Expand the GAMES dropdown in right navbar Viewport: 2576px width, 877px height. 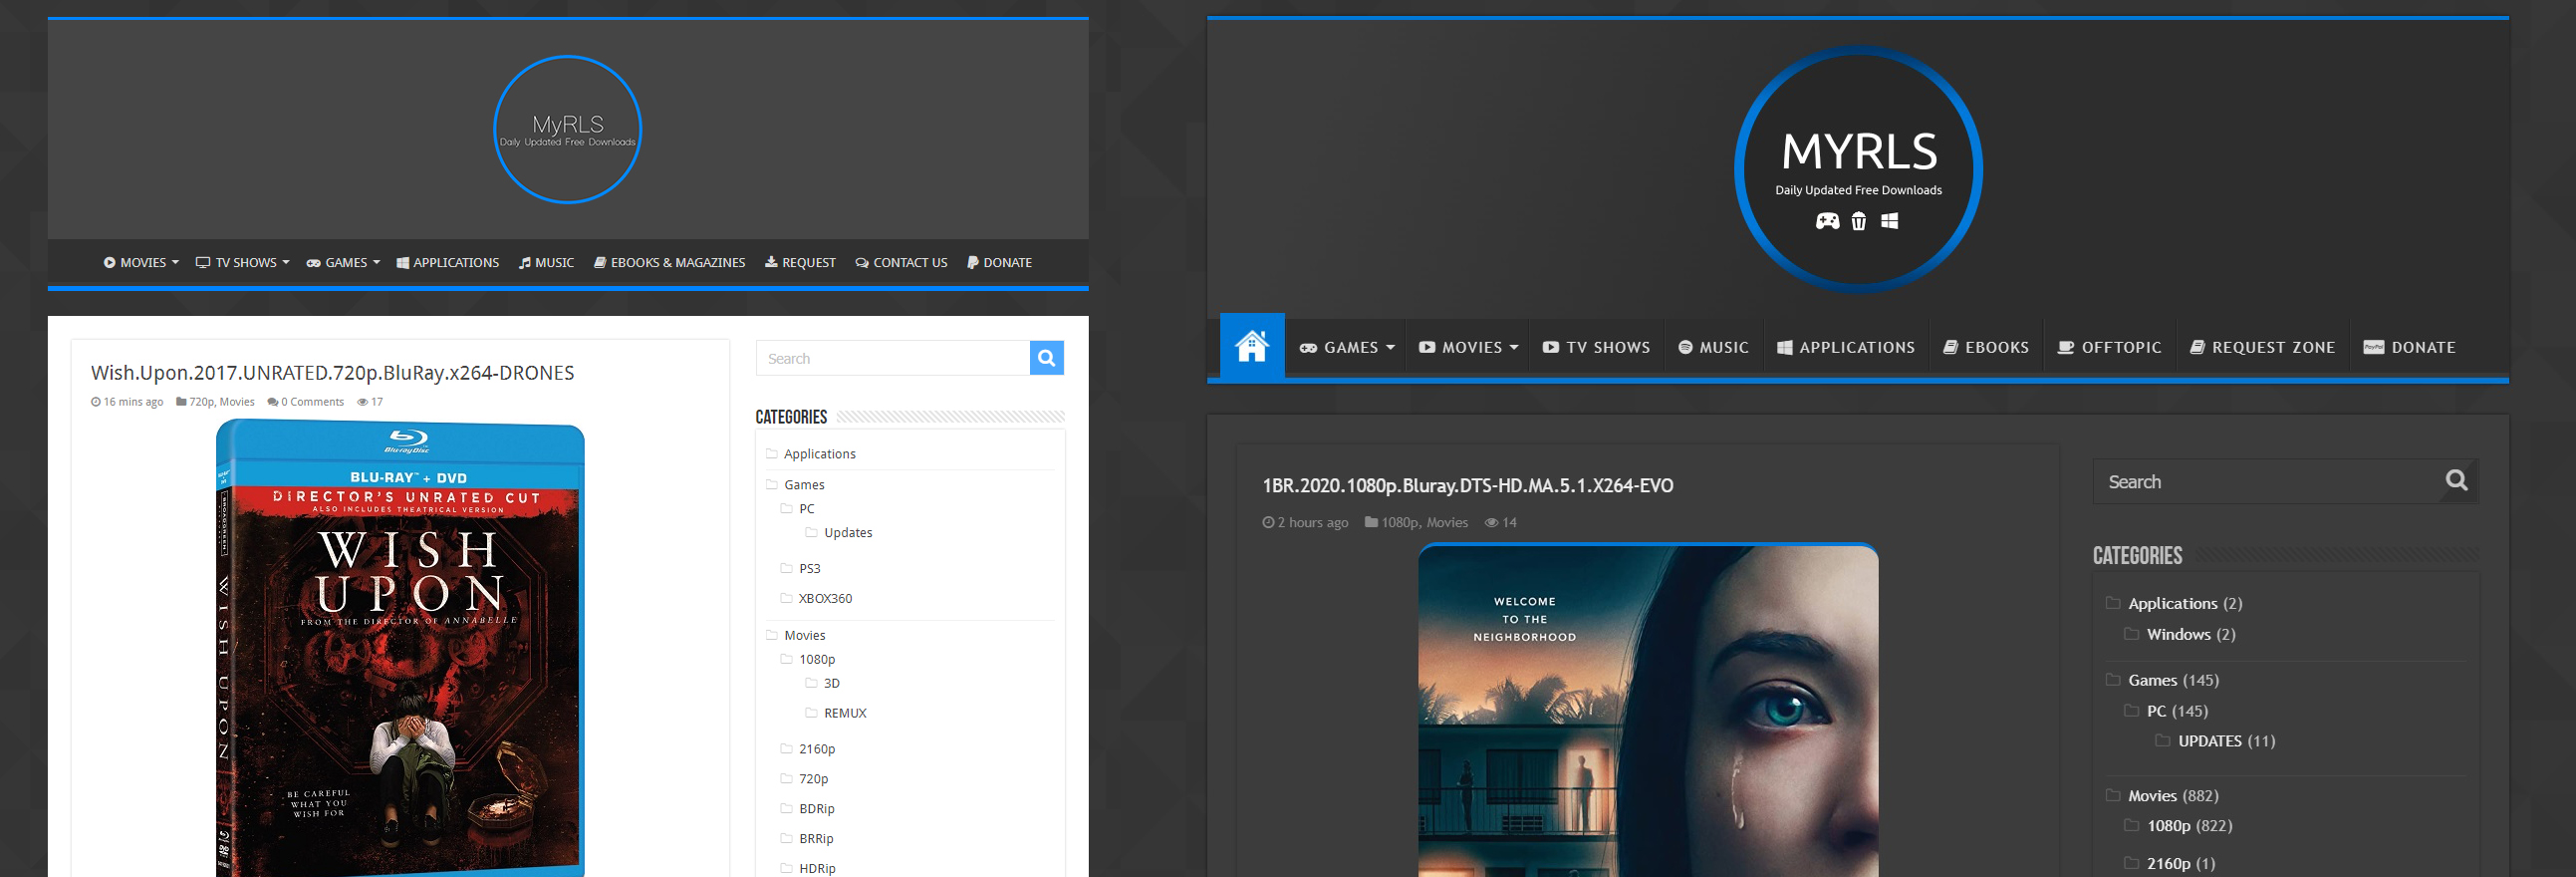pos(1347,348)
